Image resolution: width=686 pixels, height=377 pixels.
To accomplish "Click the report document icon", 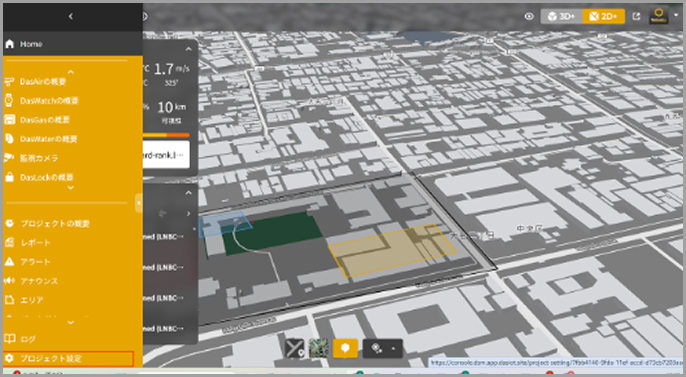I will pos(10,242).
